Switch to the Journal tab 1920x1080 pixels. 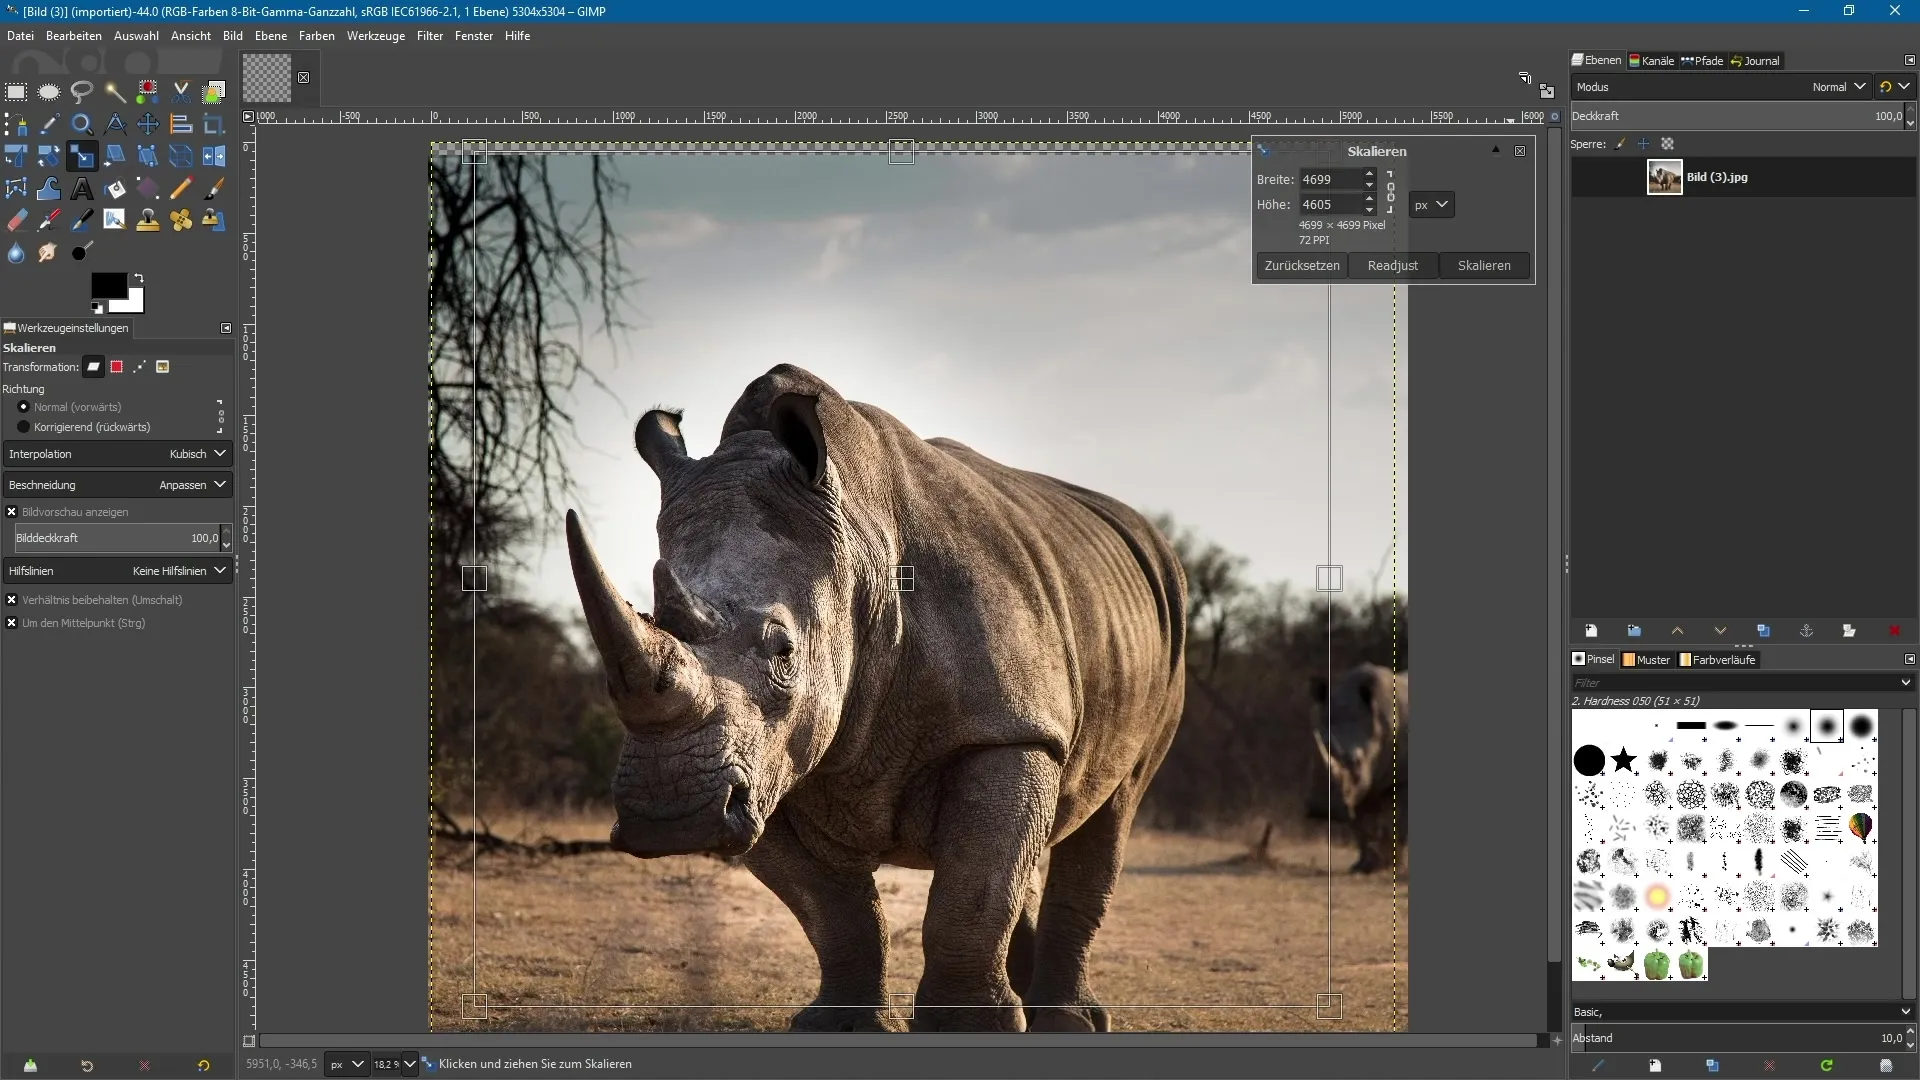click(x=1756, y=61)
